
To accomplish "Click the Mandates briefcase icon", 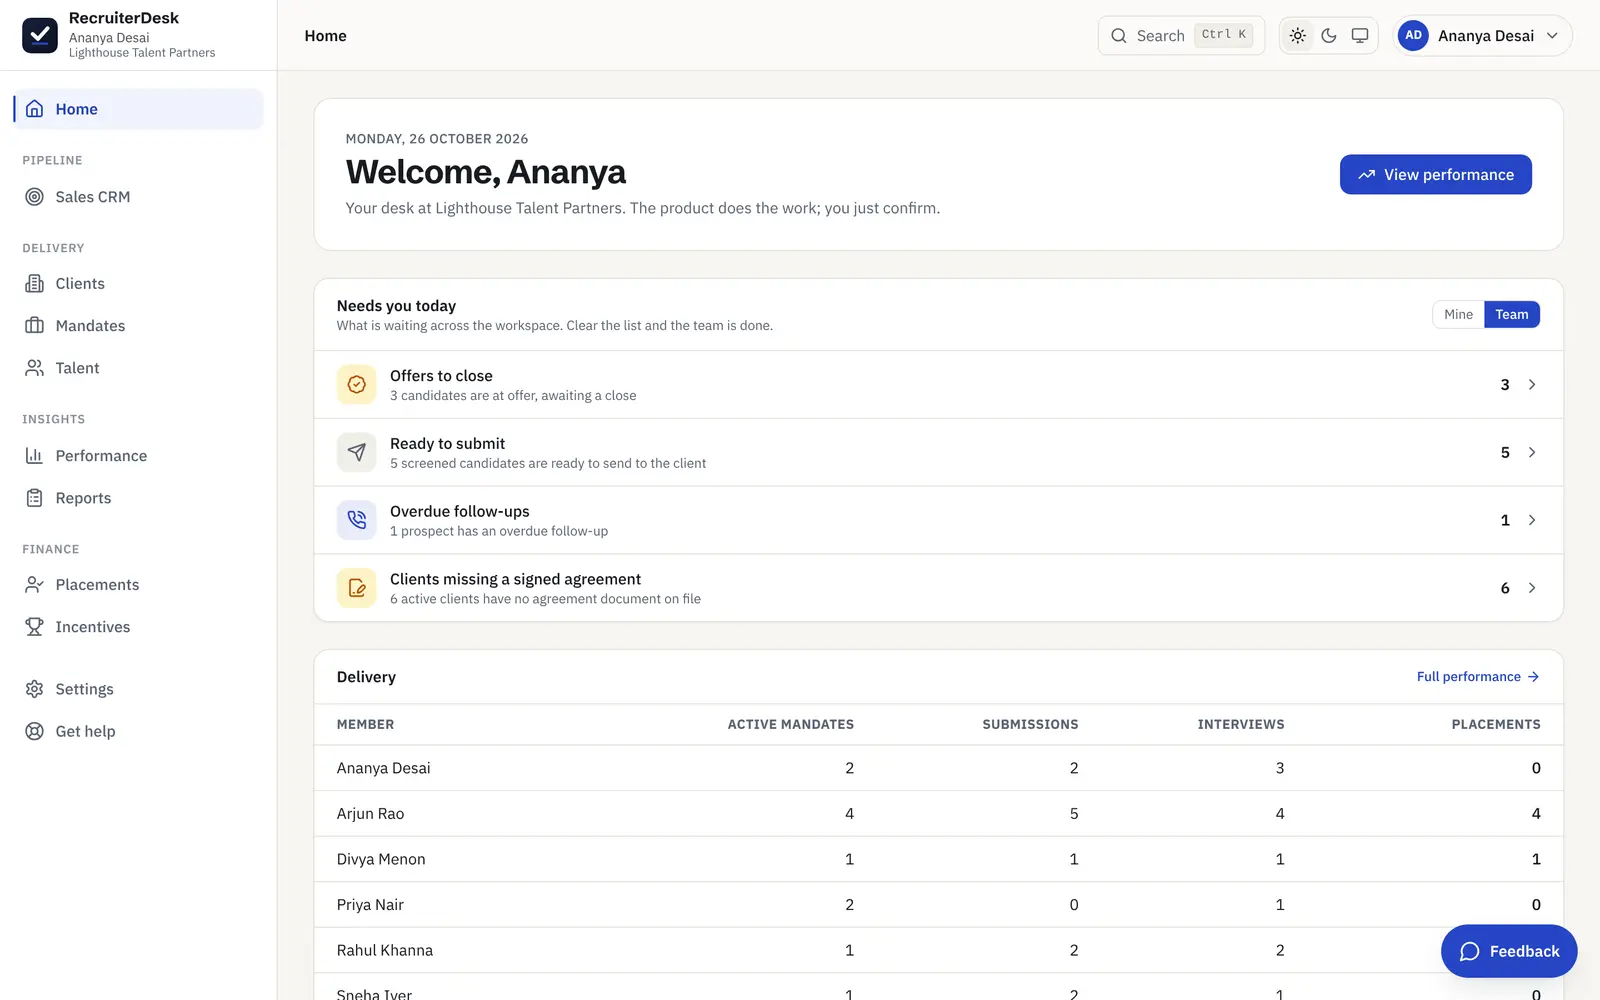I will coord(35,326).
